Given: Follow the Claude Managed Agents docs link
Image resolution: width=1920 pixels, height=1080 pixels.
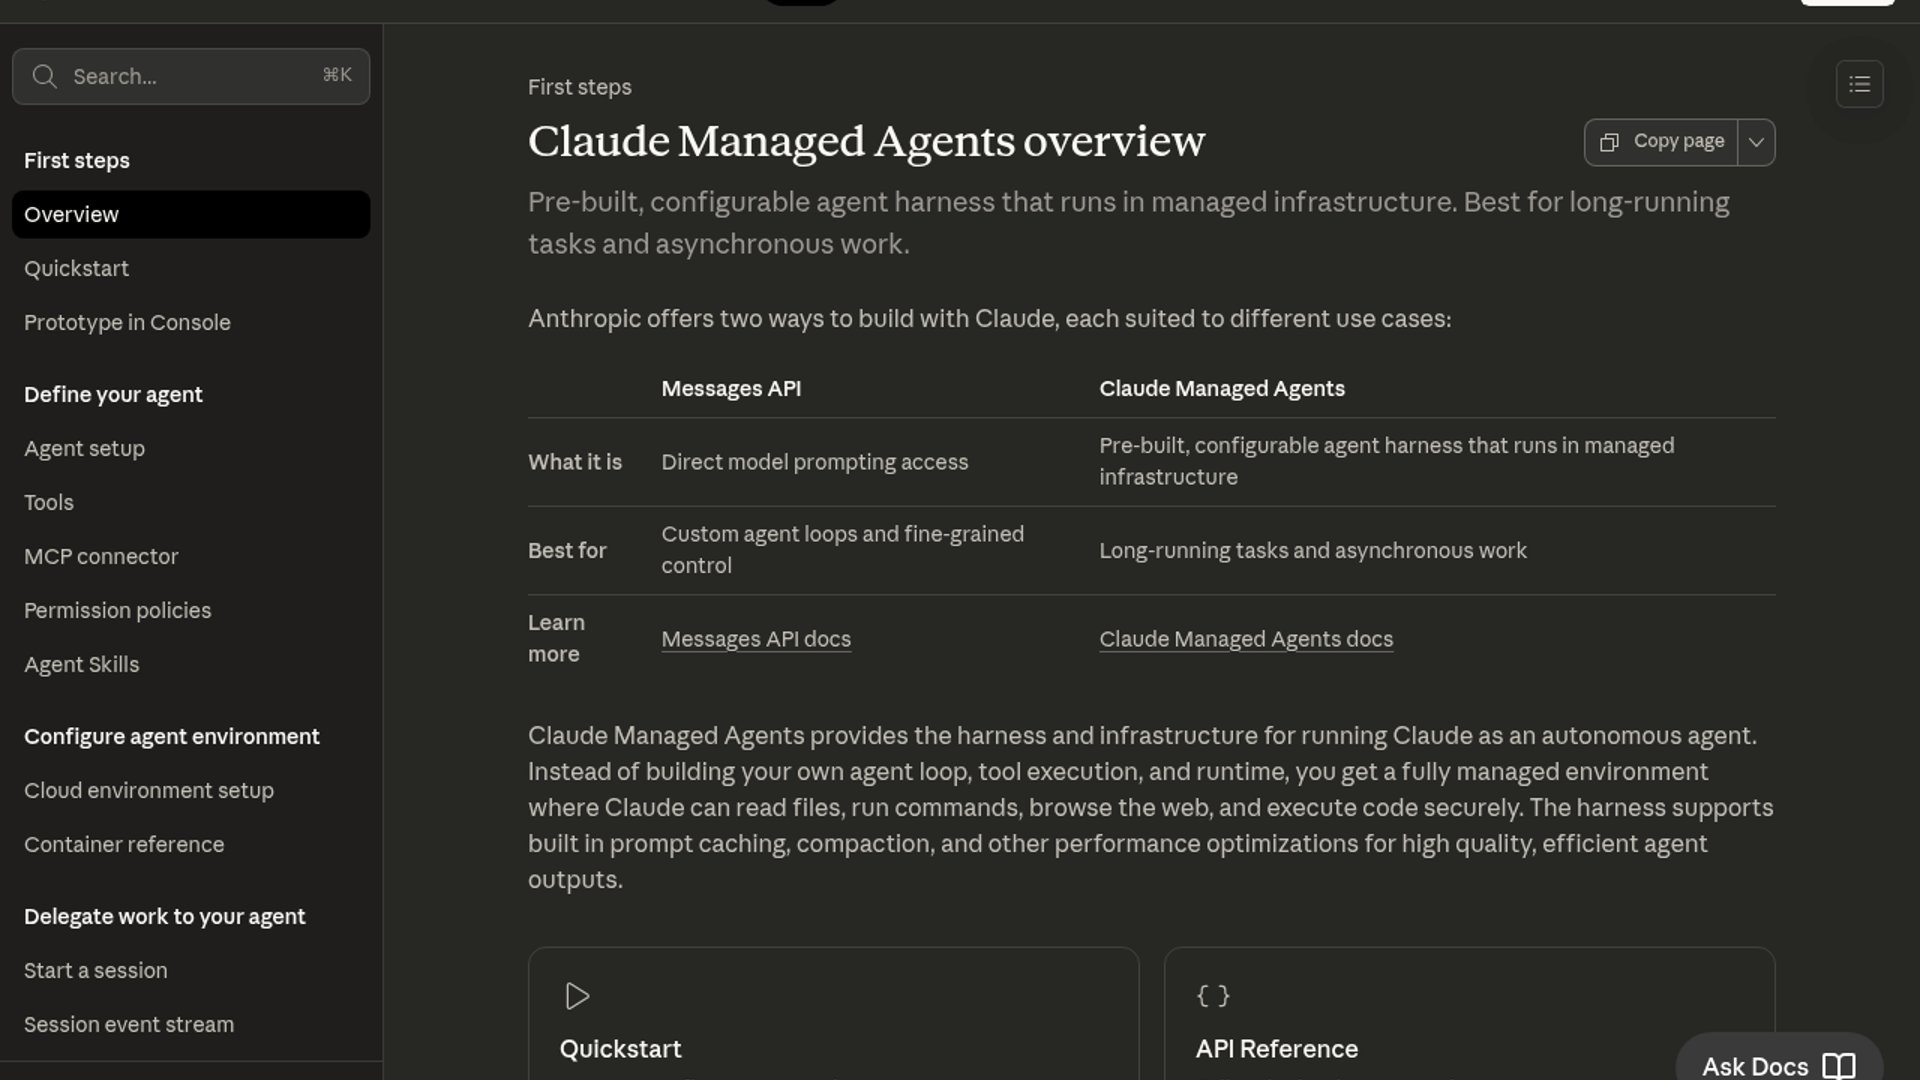Looking at the screenshot, I should click(1246, 639).
